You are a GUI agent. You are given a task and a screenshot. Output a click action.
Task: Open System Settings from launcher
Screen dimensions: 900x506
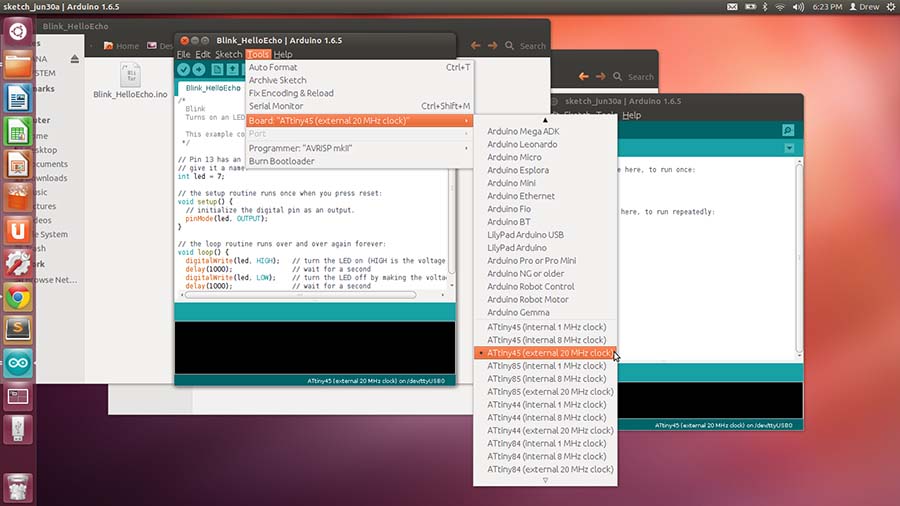click(x=18, y=264)
